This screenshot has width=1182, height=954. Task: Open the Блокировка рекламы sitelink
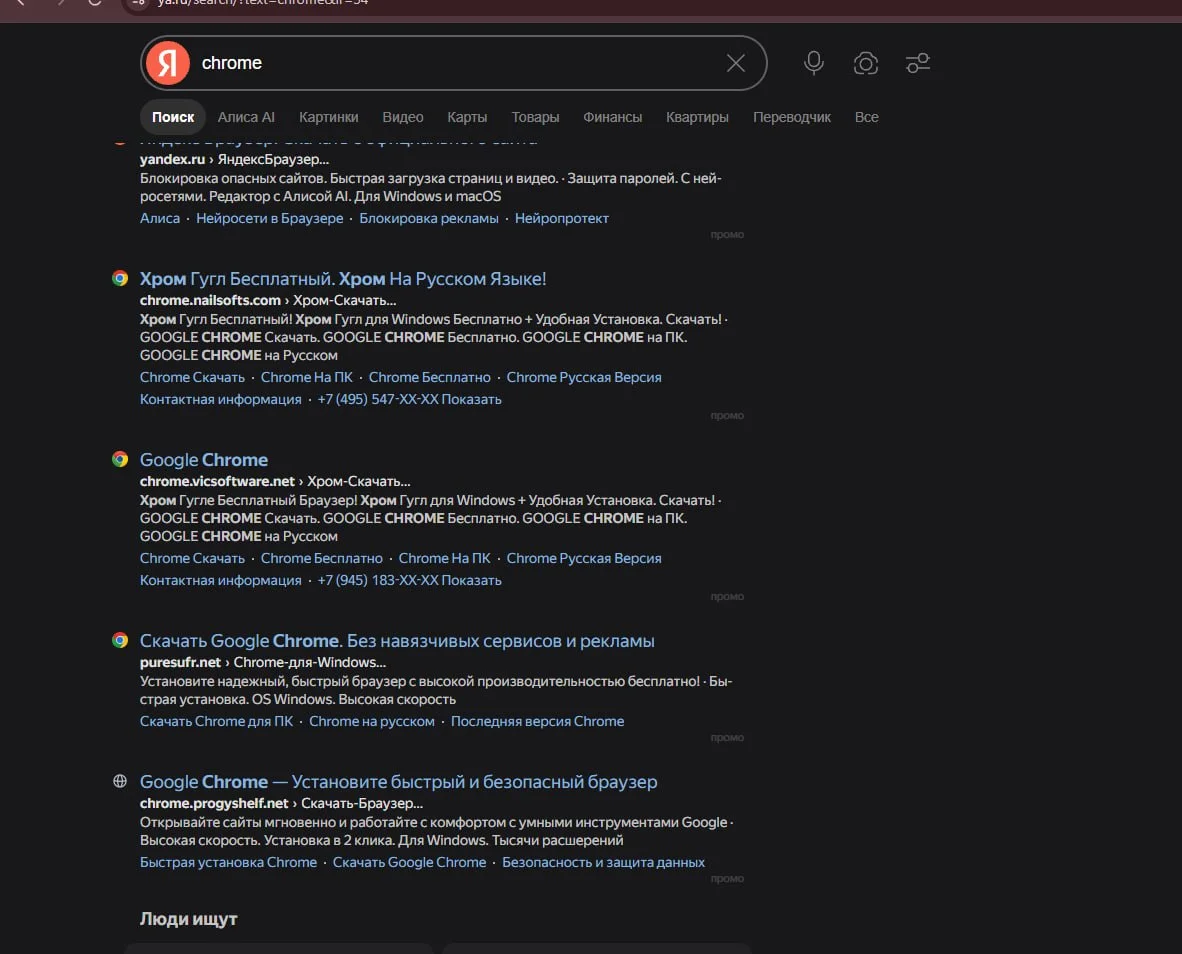[428, 219]
